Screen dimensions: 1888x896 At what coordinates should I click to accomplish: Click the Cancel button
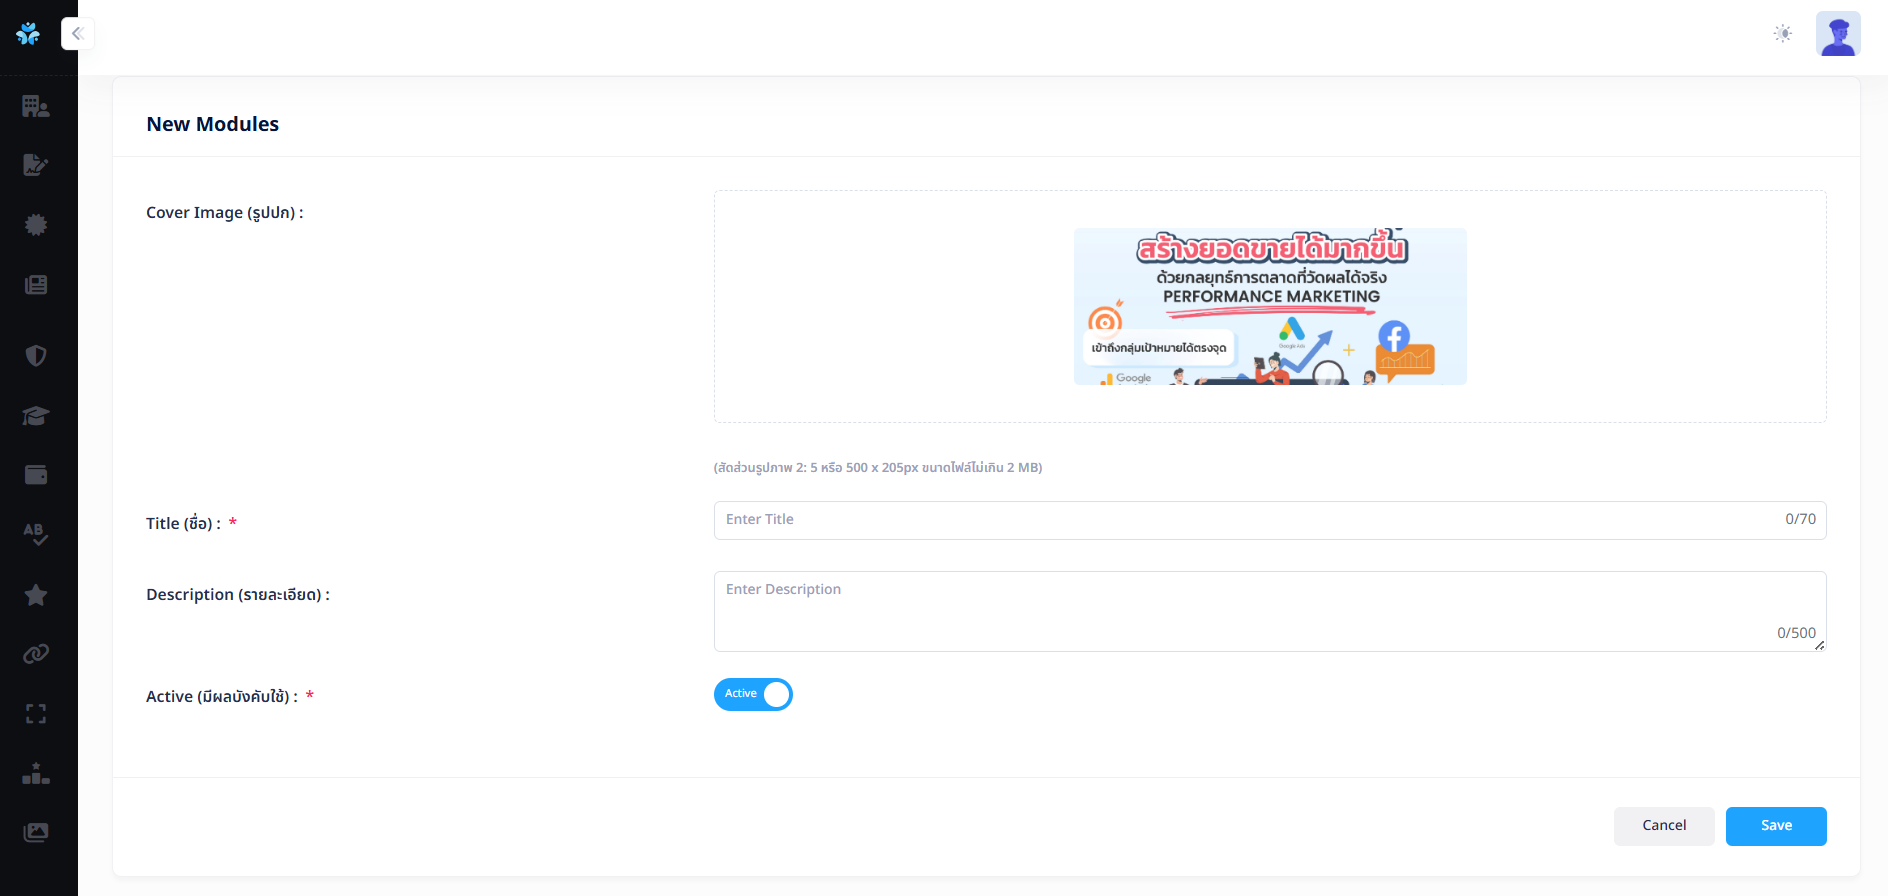click(x=1663, y=826)
